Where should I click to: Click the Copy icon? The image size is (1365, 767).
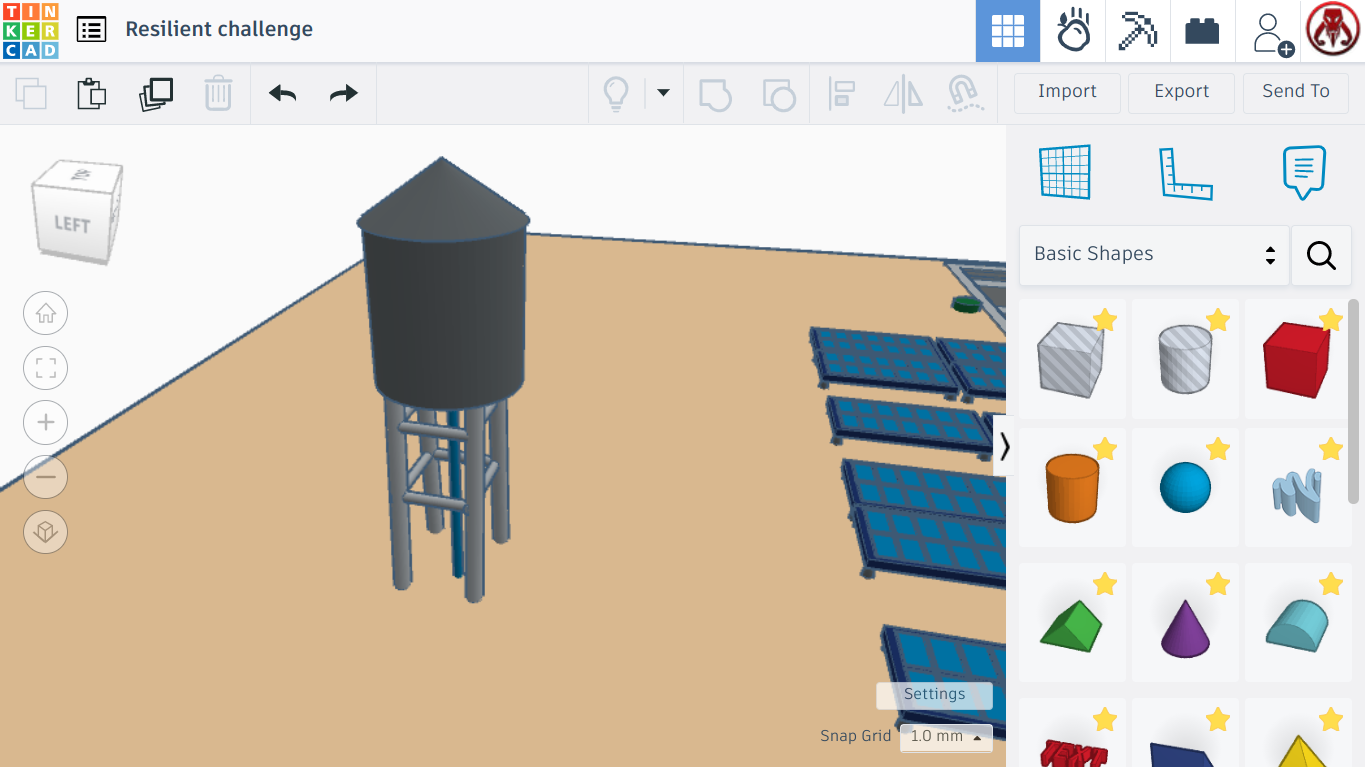coord(31,93)
